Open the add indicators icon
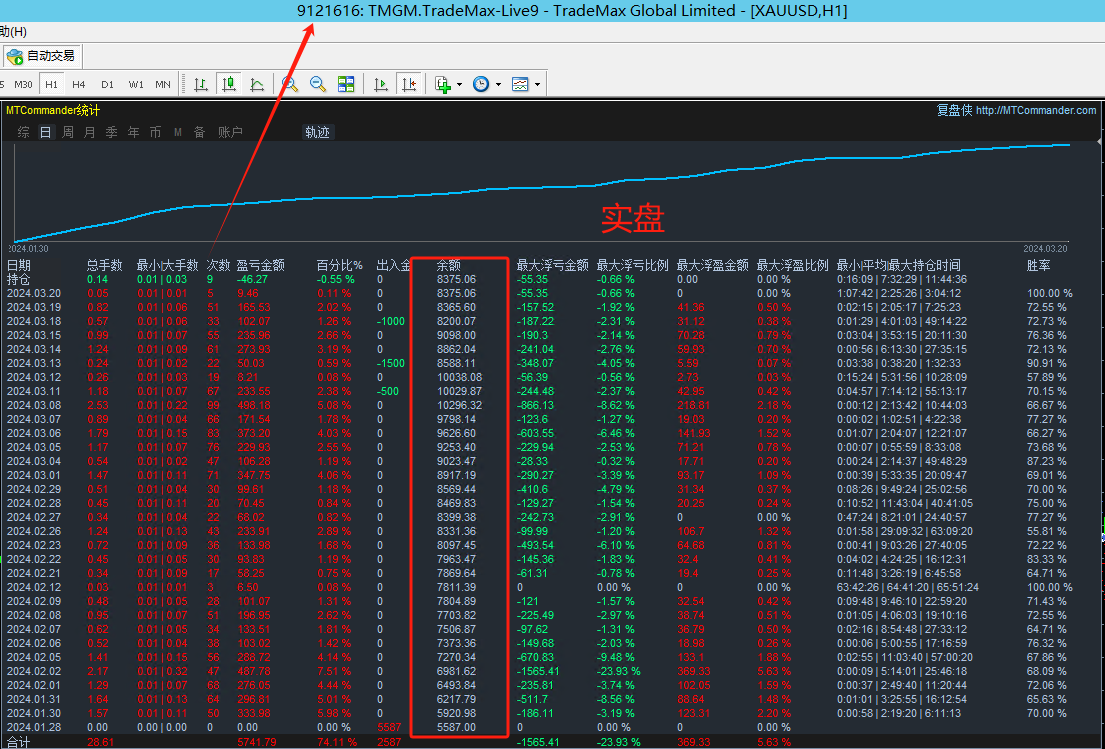This screenshot has width=1105, height=749. pos(443,85)
